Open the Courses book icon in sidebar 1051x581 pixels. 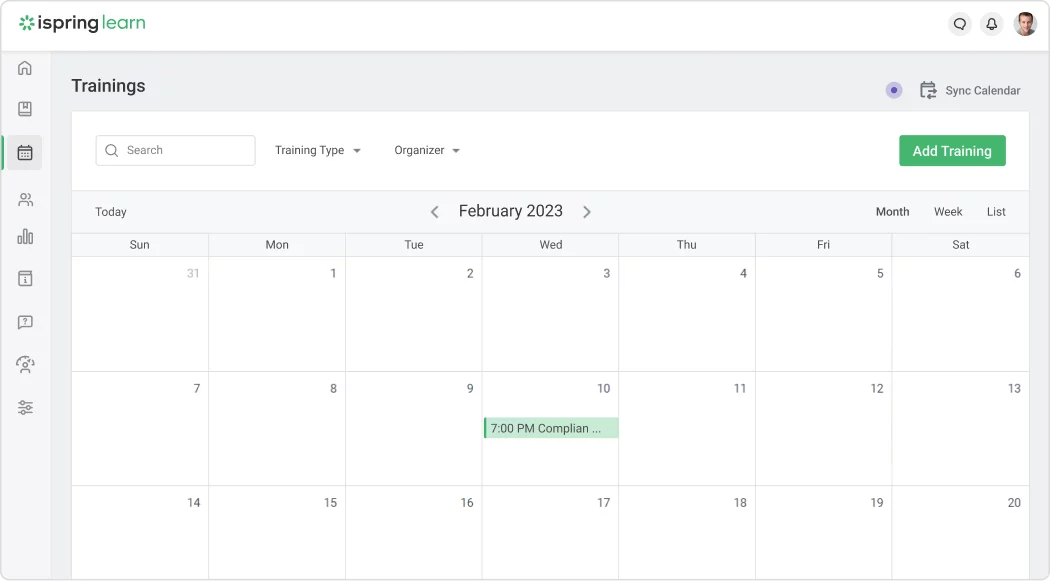pos(25,109)
